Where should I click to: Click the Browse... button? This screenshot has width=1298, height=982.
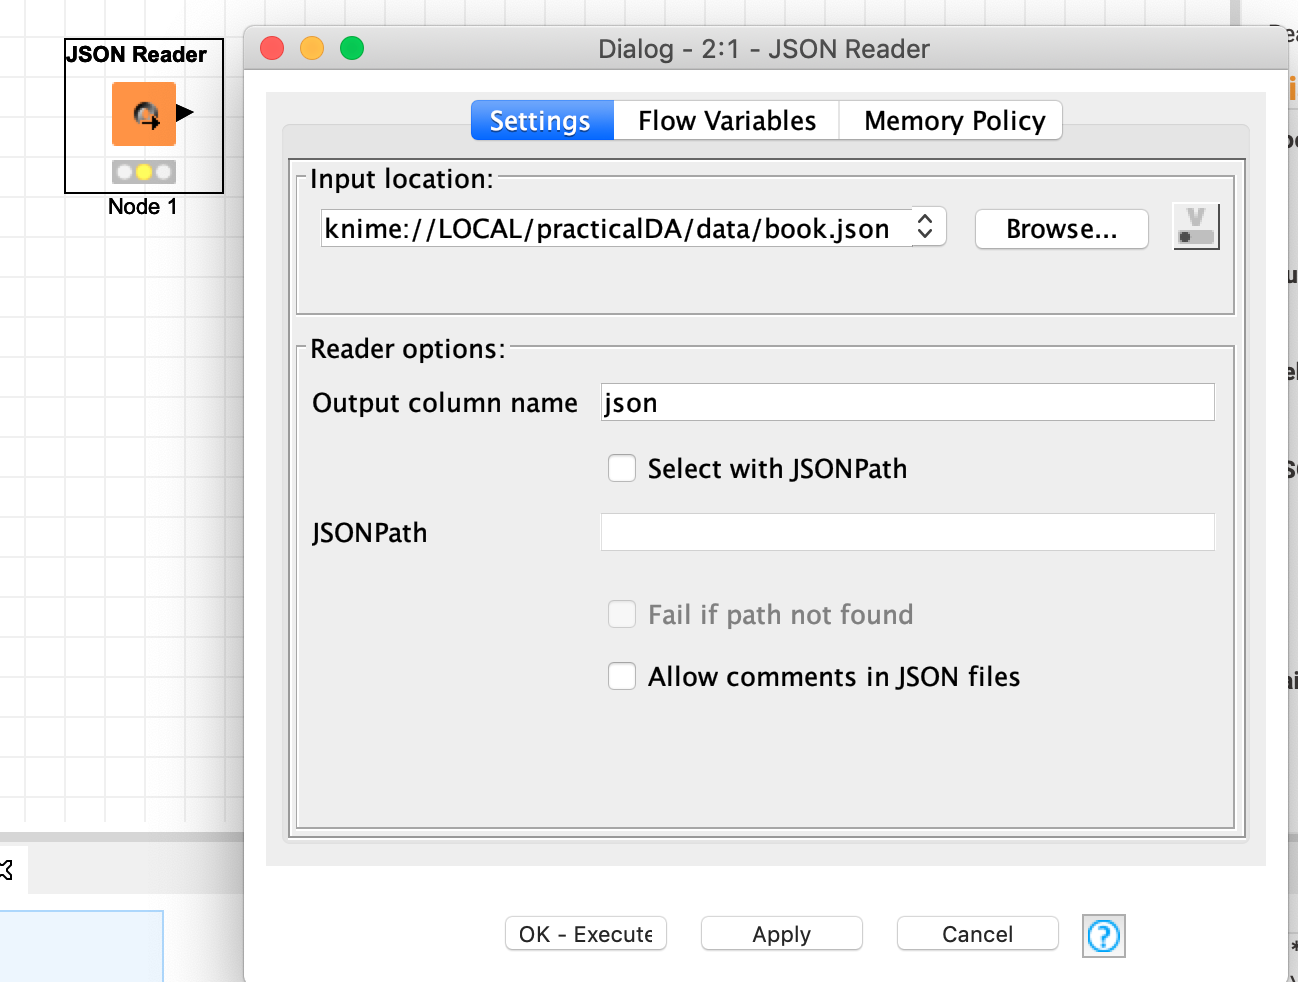point(1061,229)
